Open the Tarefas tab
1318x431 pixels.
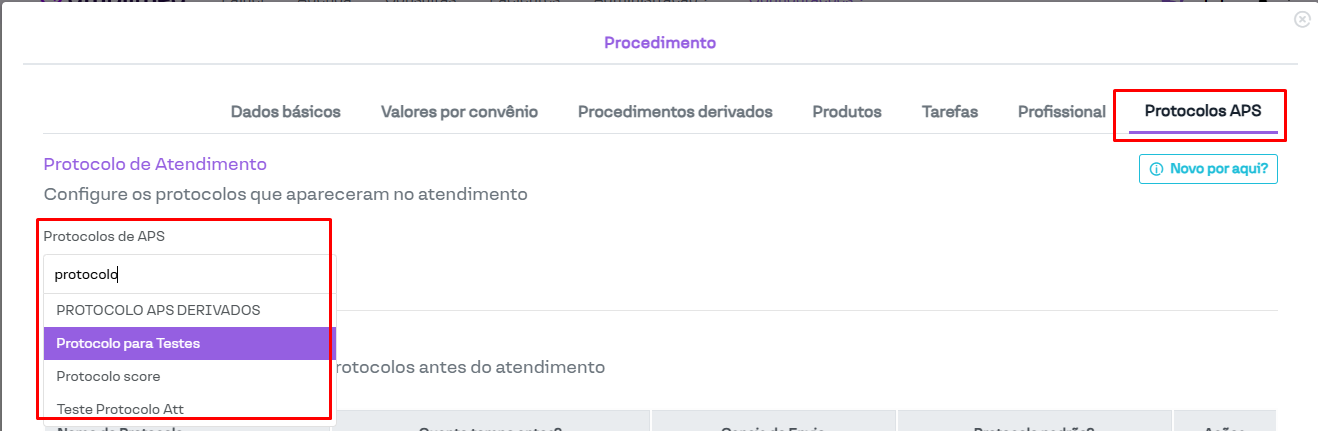(x=950, y=112)
